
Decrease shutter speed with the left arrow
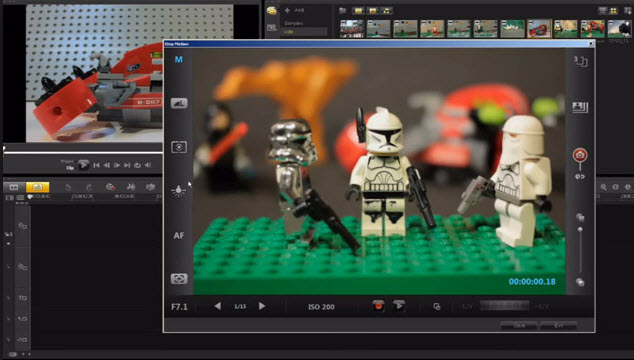(218, 306)
